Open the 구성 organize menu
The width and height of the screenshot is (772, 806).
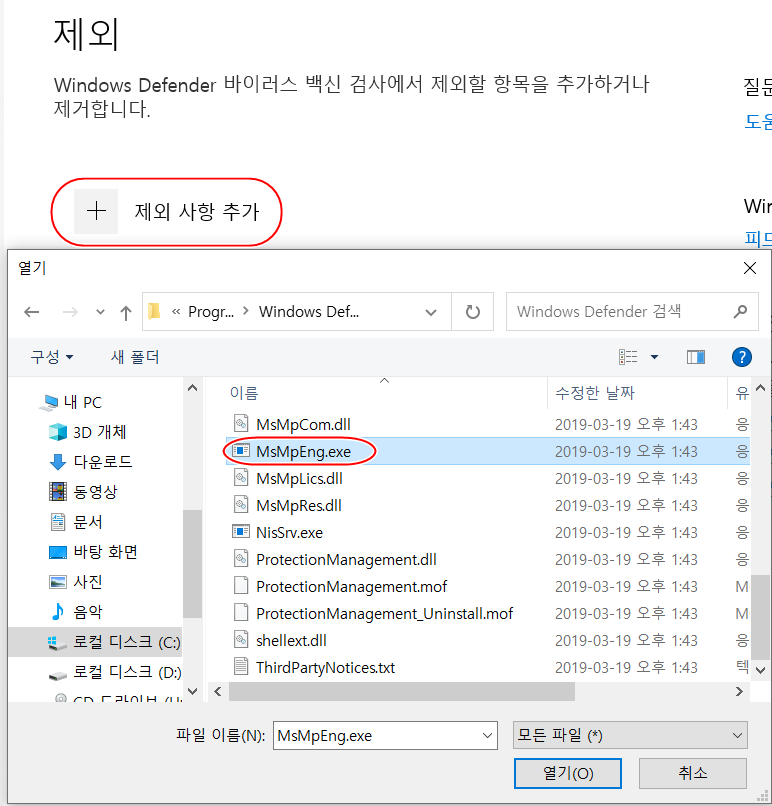(x=51, y=357)
